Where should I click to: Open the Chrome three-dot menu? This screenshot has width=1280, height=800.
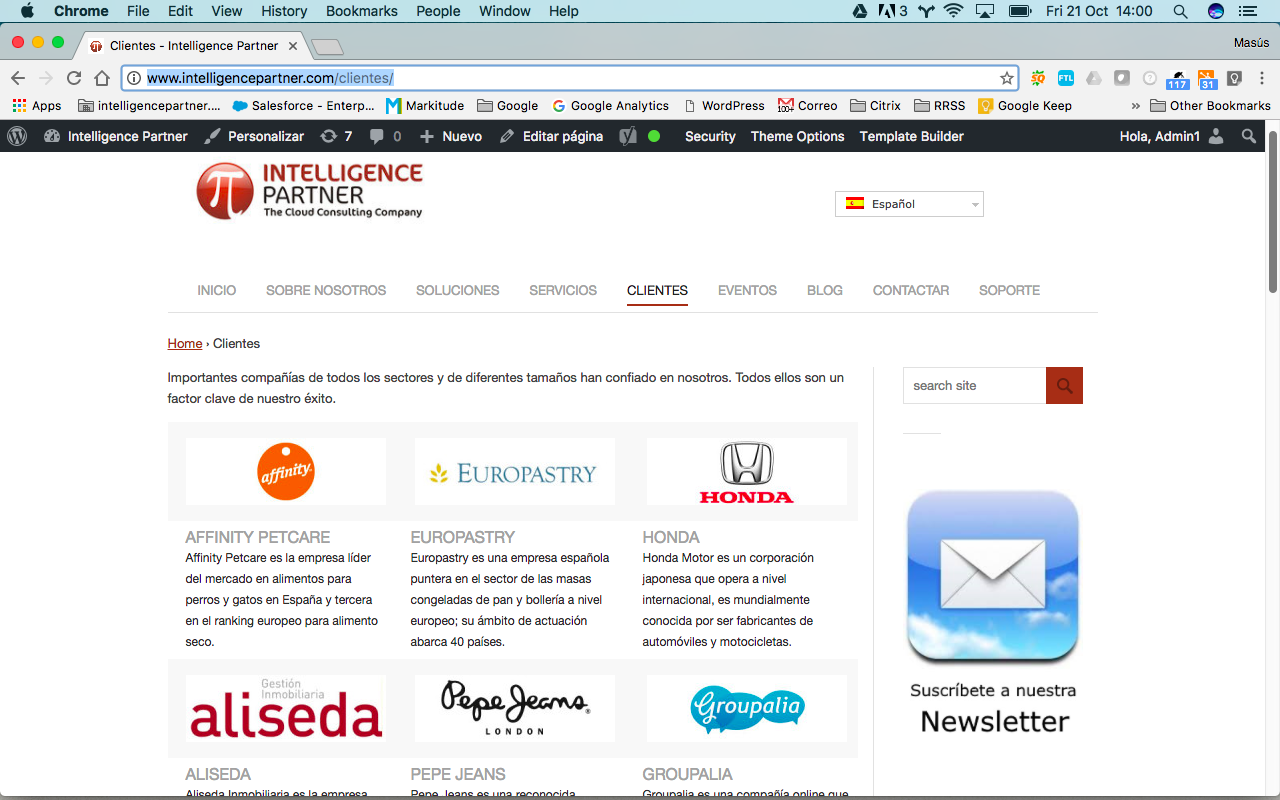(x=1262, y=77)
